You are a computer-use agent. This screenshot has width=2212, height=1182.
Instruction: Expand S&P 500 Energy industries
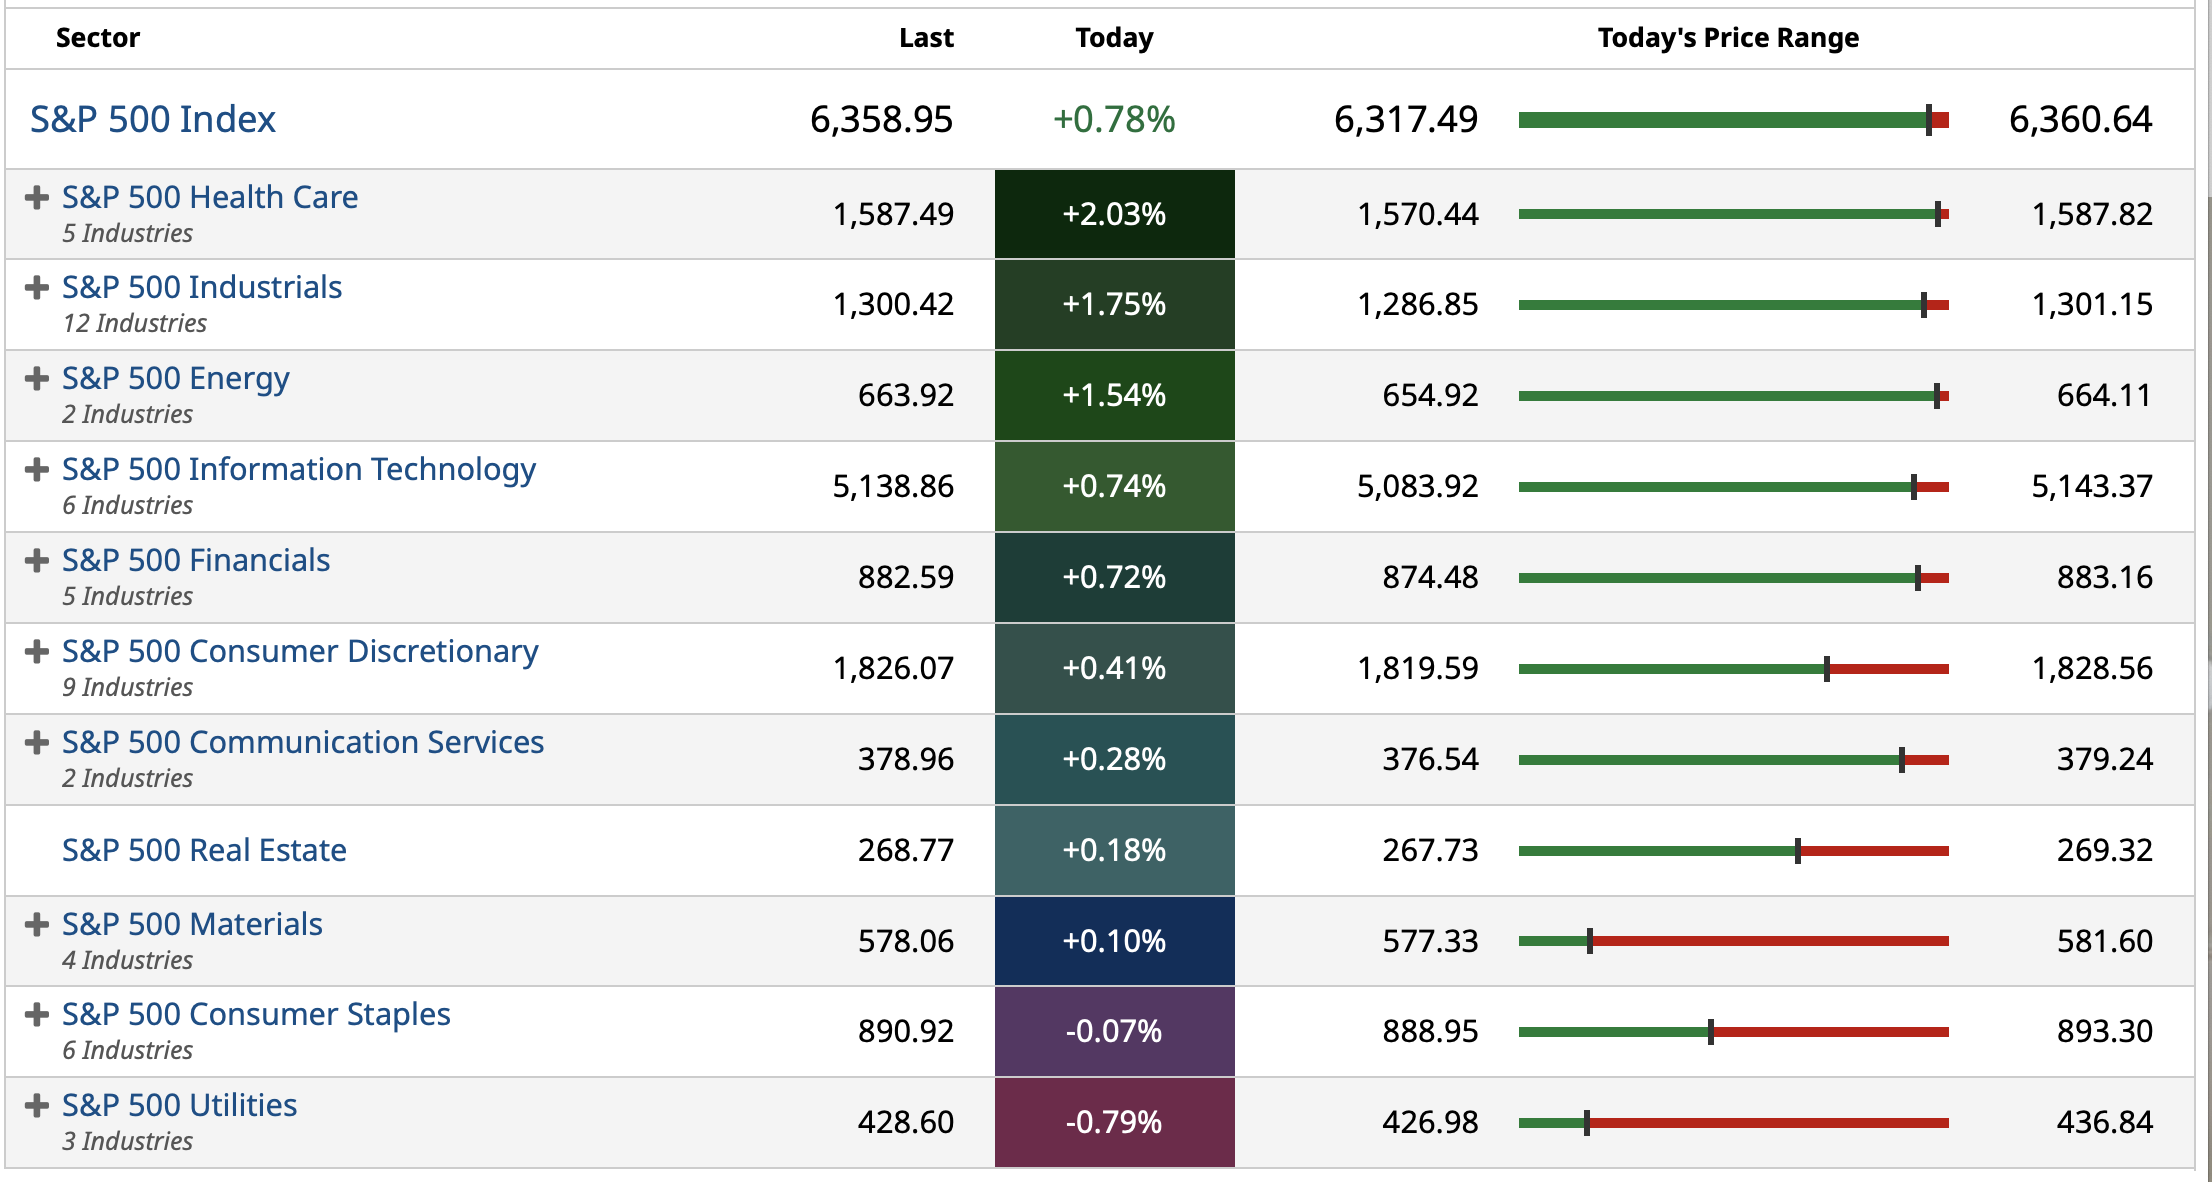tap(37, 378)
